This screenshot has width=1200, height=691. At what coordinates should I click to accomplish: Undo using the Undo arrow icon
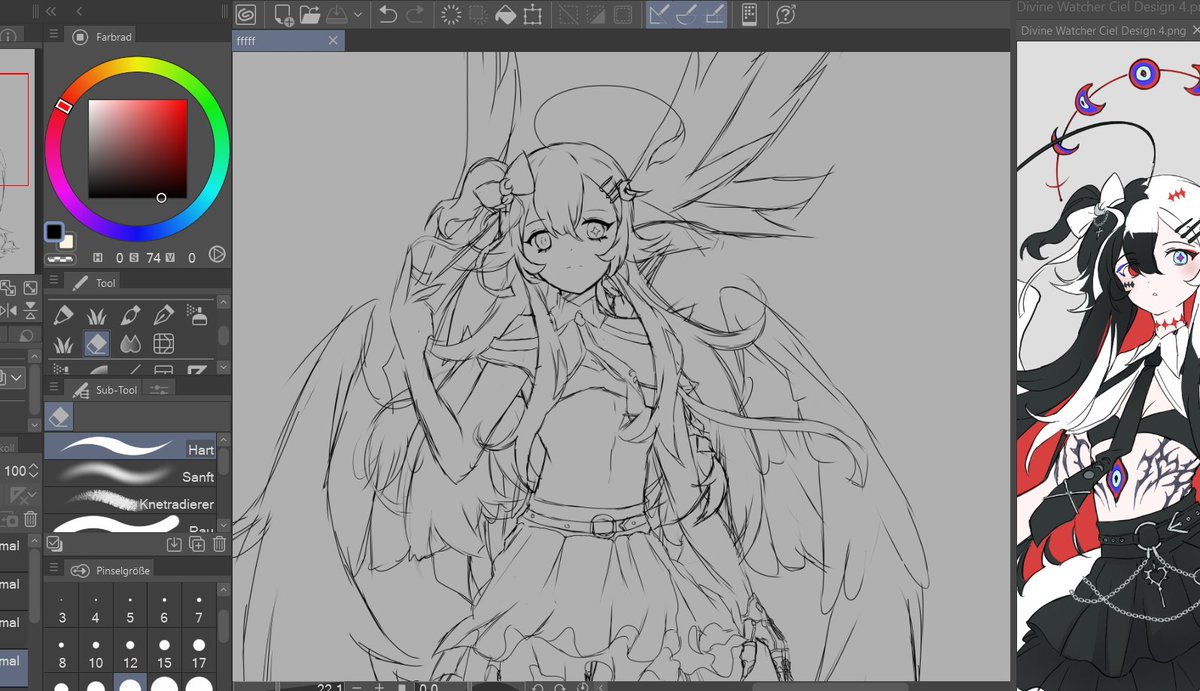pos(388,14)
